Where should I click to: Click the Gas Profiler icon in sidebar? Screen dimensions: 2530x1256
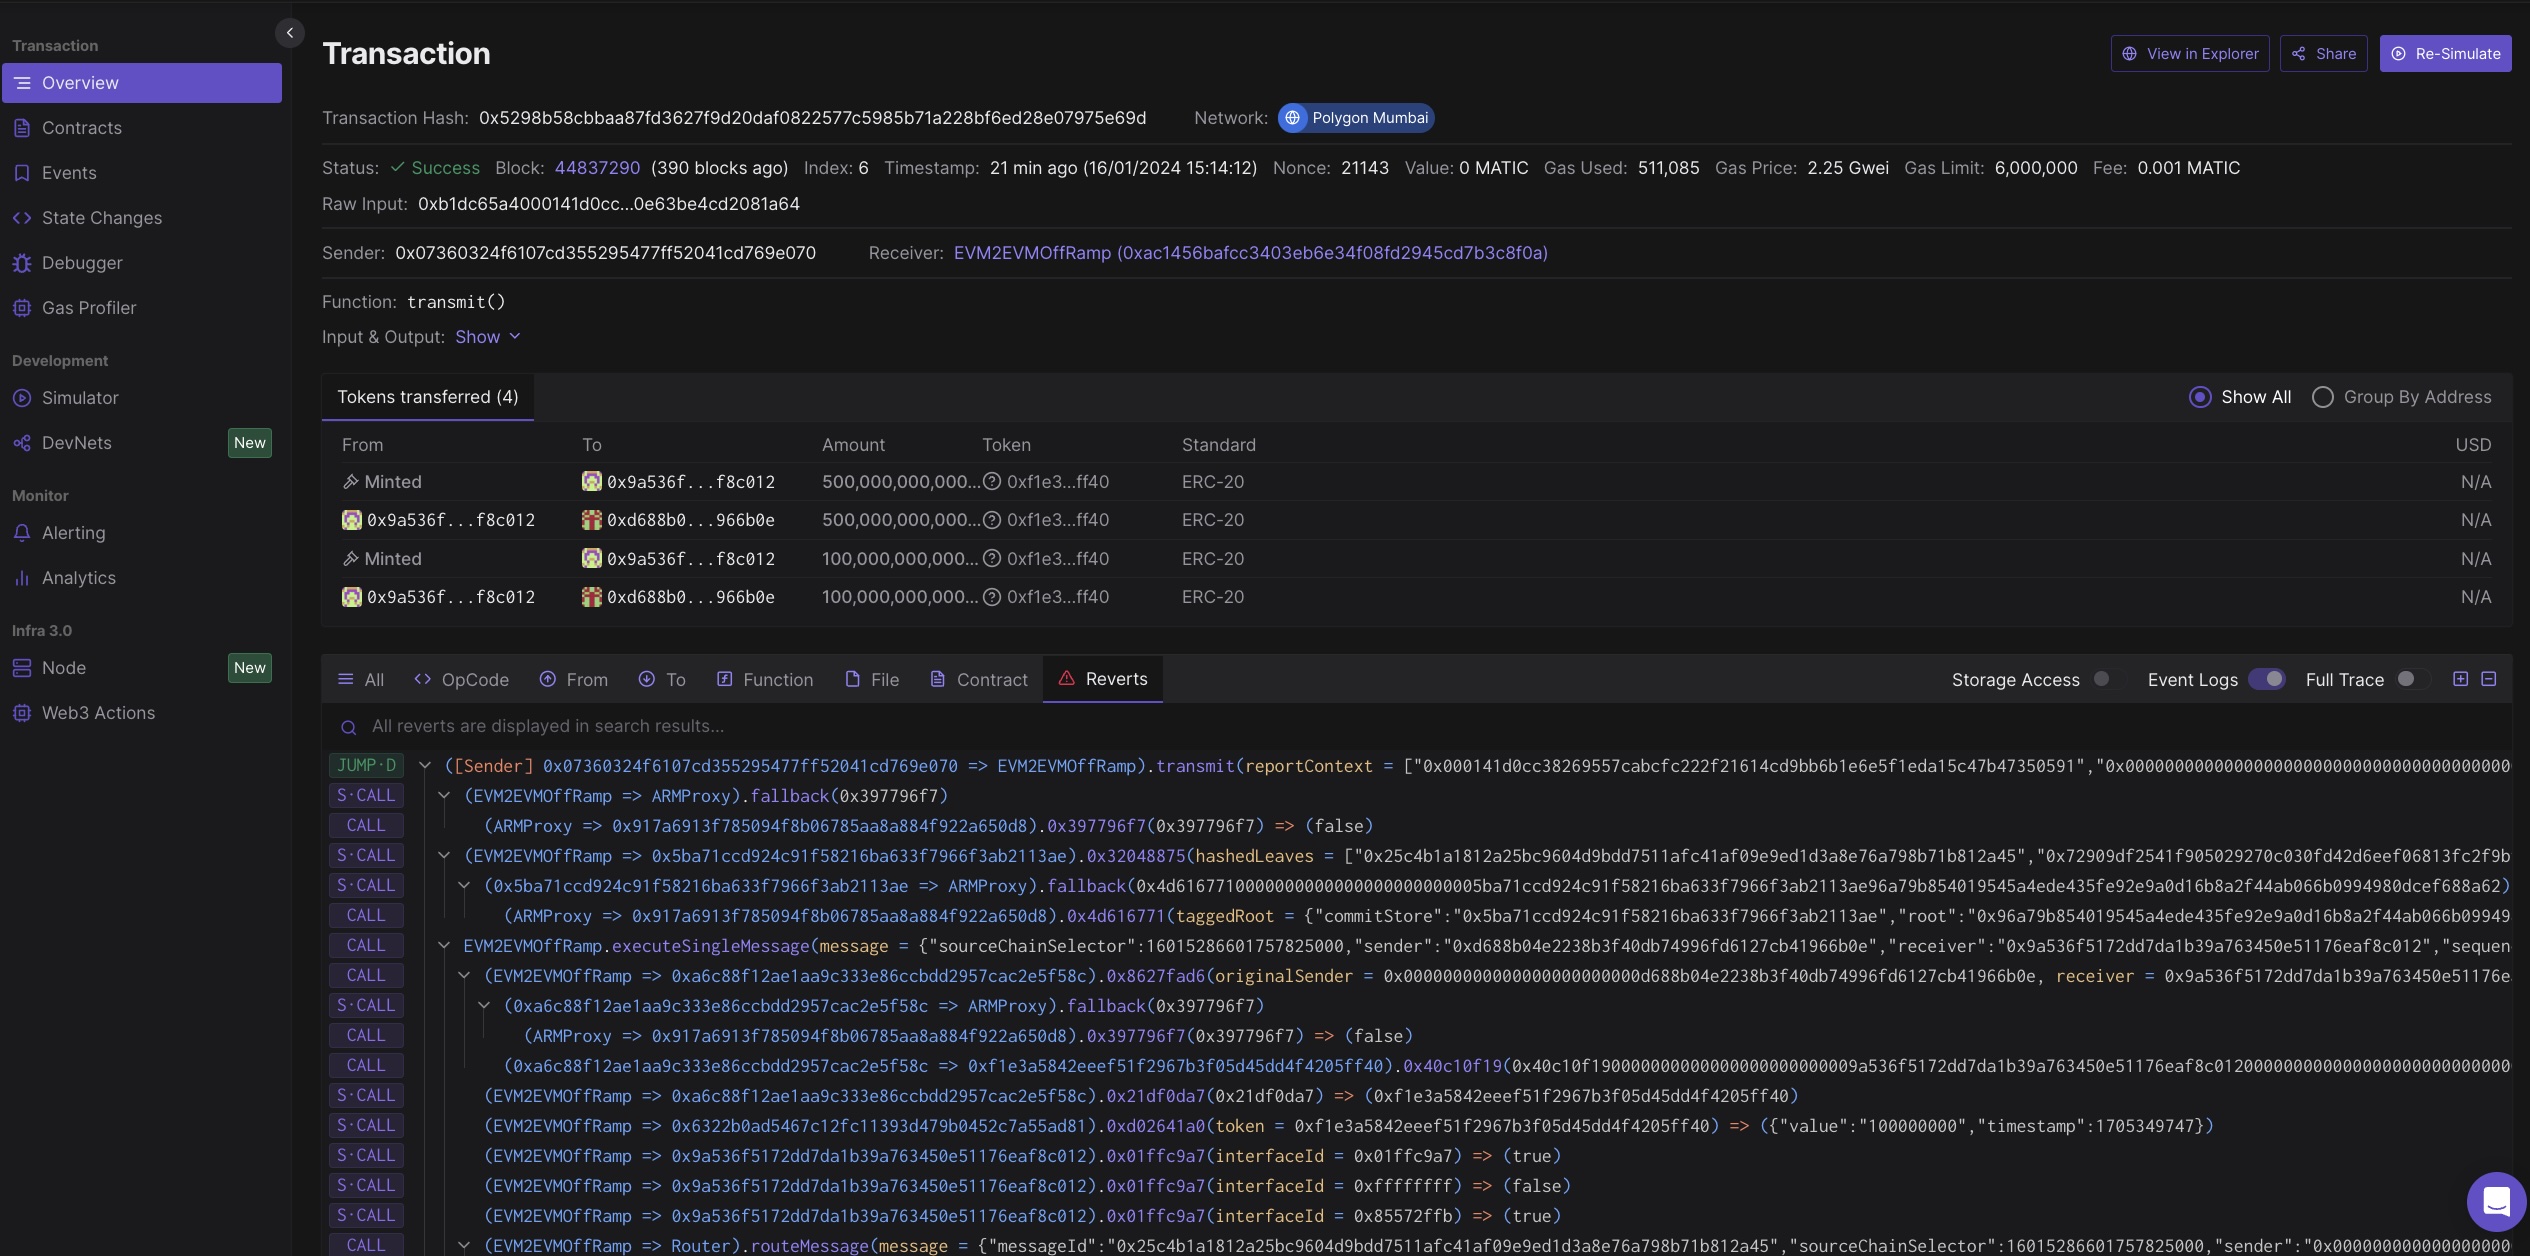click(19, 308)
